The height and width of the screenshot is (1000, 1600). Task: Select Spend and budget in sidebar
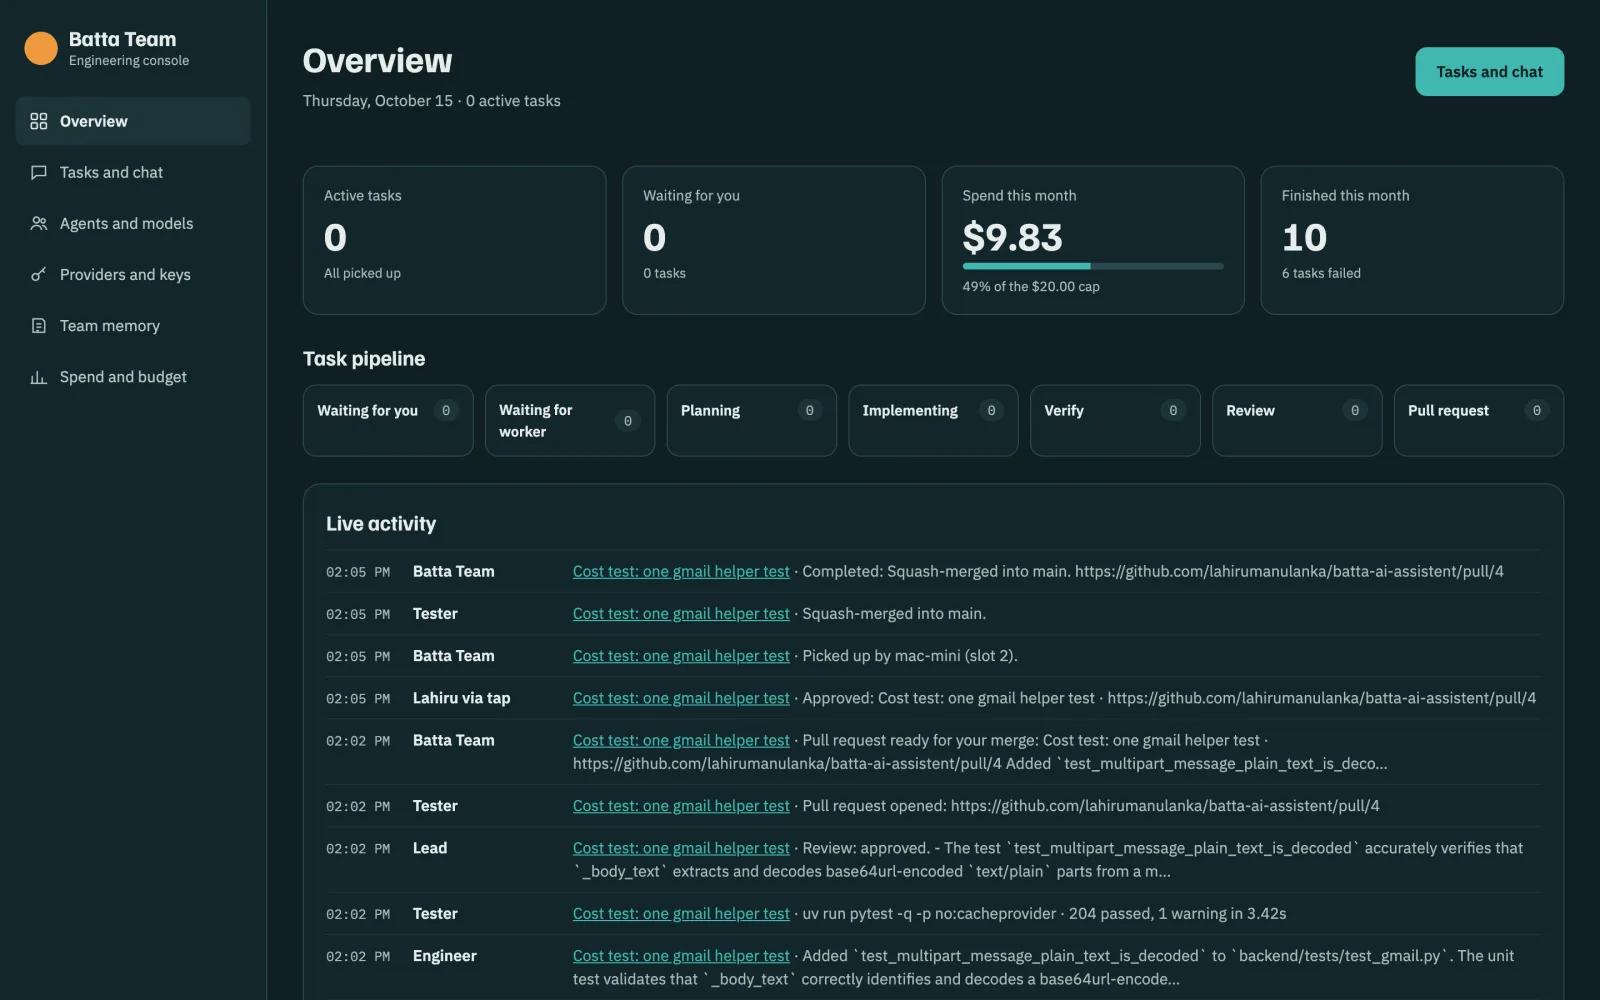pyautogui.click(x=133, y=377)
